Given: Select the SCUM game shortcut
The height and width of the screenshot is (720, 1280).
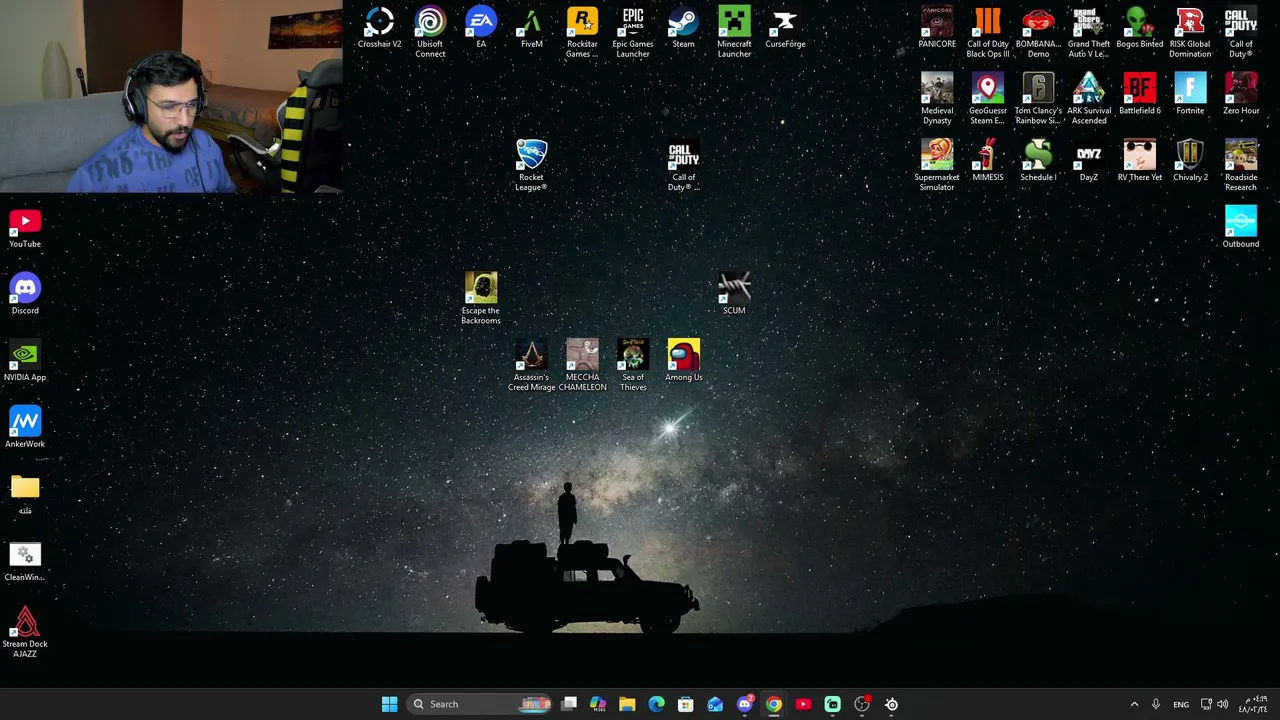Looking at the screenshot, I should coord(734,294).
